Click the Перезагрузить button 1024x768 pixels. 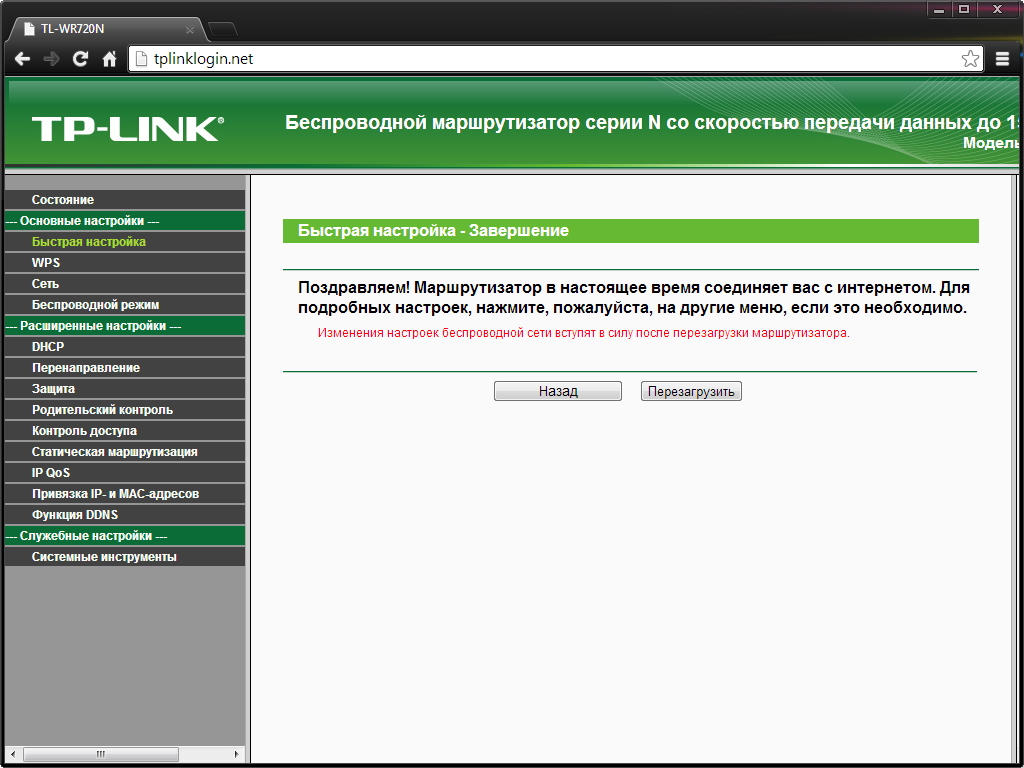point(691,390)
